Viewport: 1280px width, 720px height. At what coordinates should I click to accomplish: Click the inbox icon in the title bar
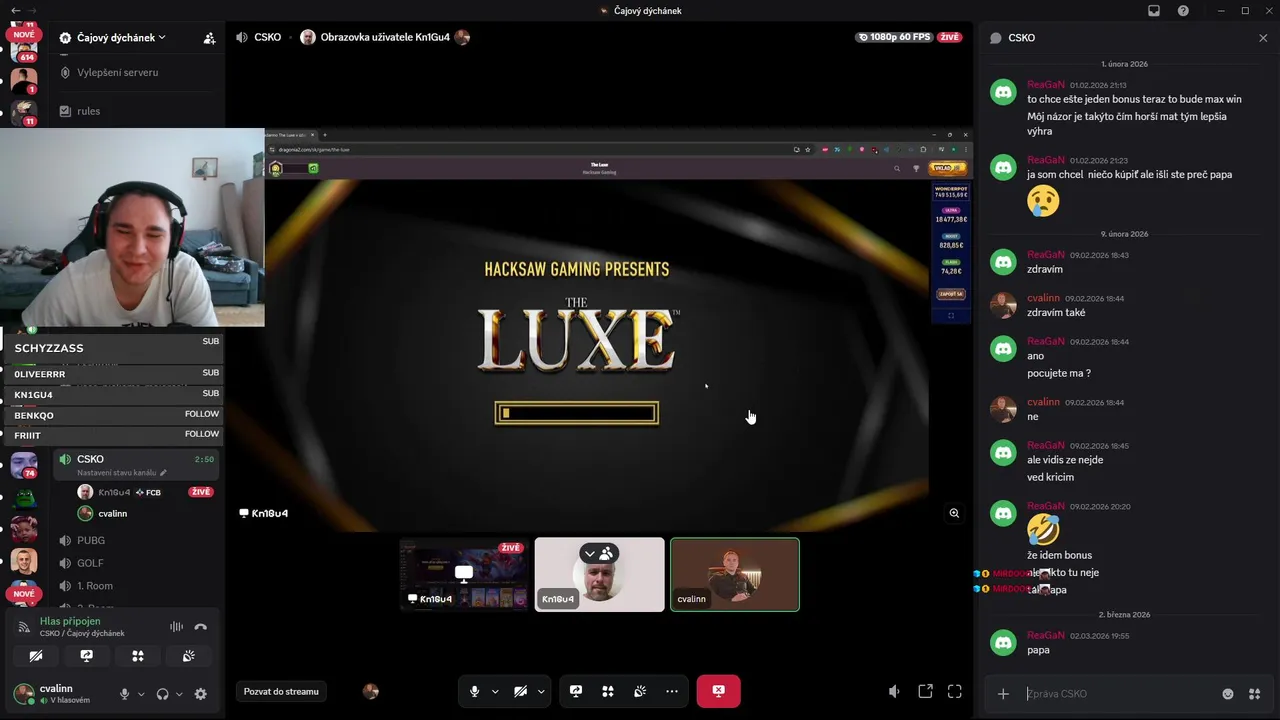tap(1154, 11)
